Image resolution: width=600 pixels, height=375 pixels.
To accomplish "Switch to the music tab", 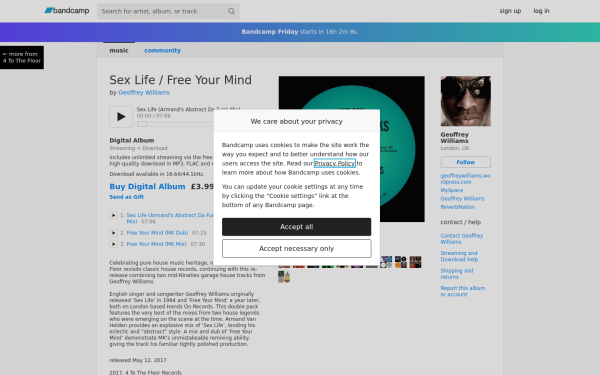I will coord(119,50).
